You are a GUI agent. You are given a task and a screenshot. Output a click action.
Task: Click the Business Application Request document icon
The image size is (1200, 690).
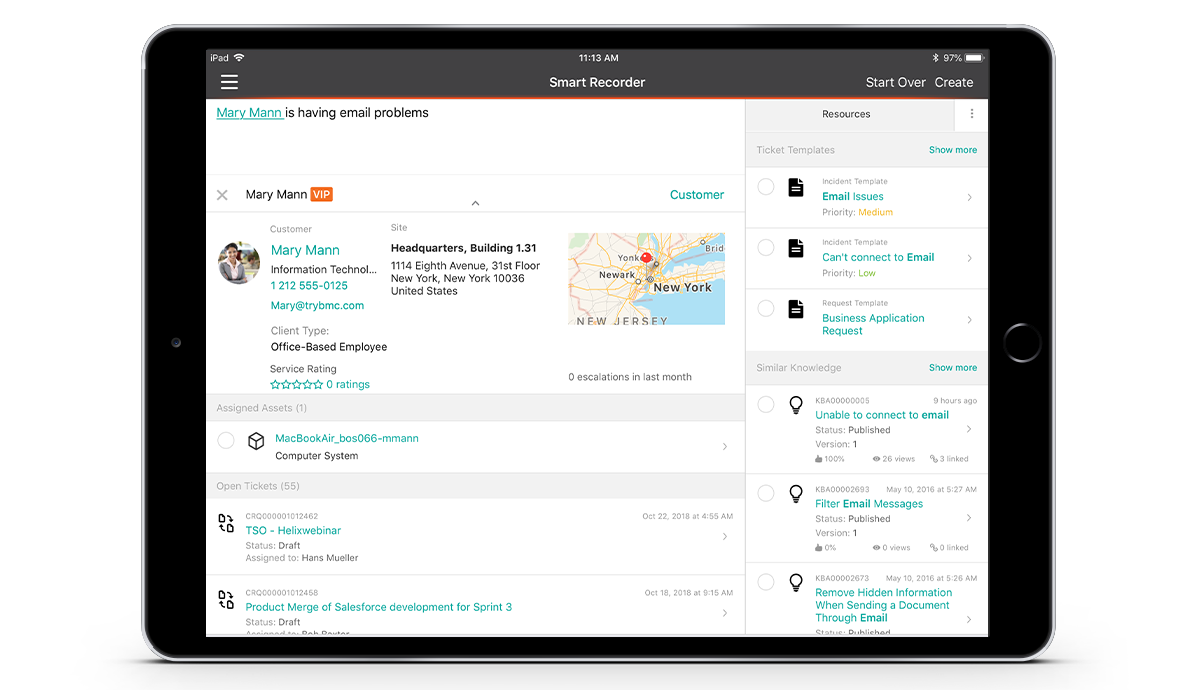[x=796, y=309]
